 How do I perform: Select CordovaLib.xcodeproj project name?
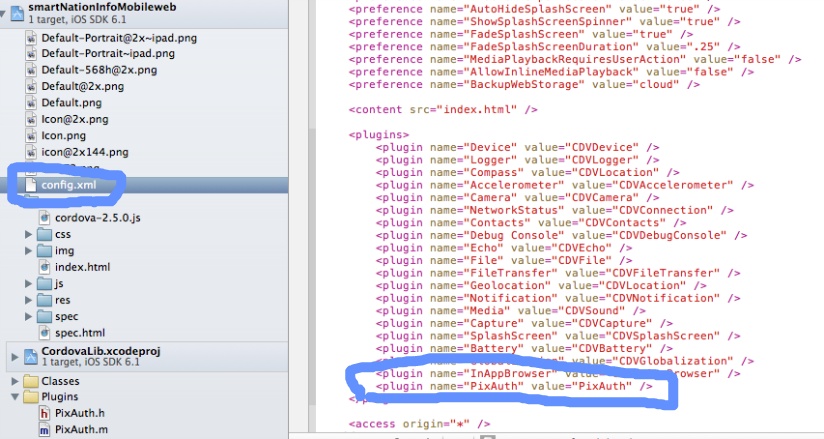101,351
